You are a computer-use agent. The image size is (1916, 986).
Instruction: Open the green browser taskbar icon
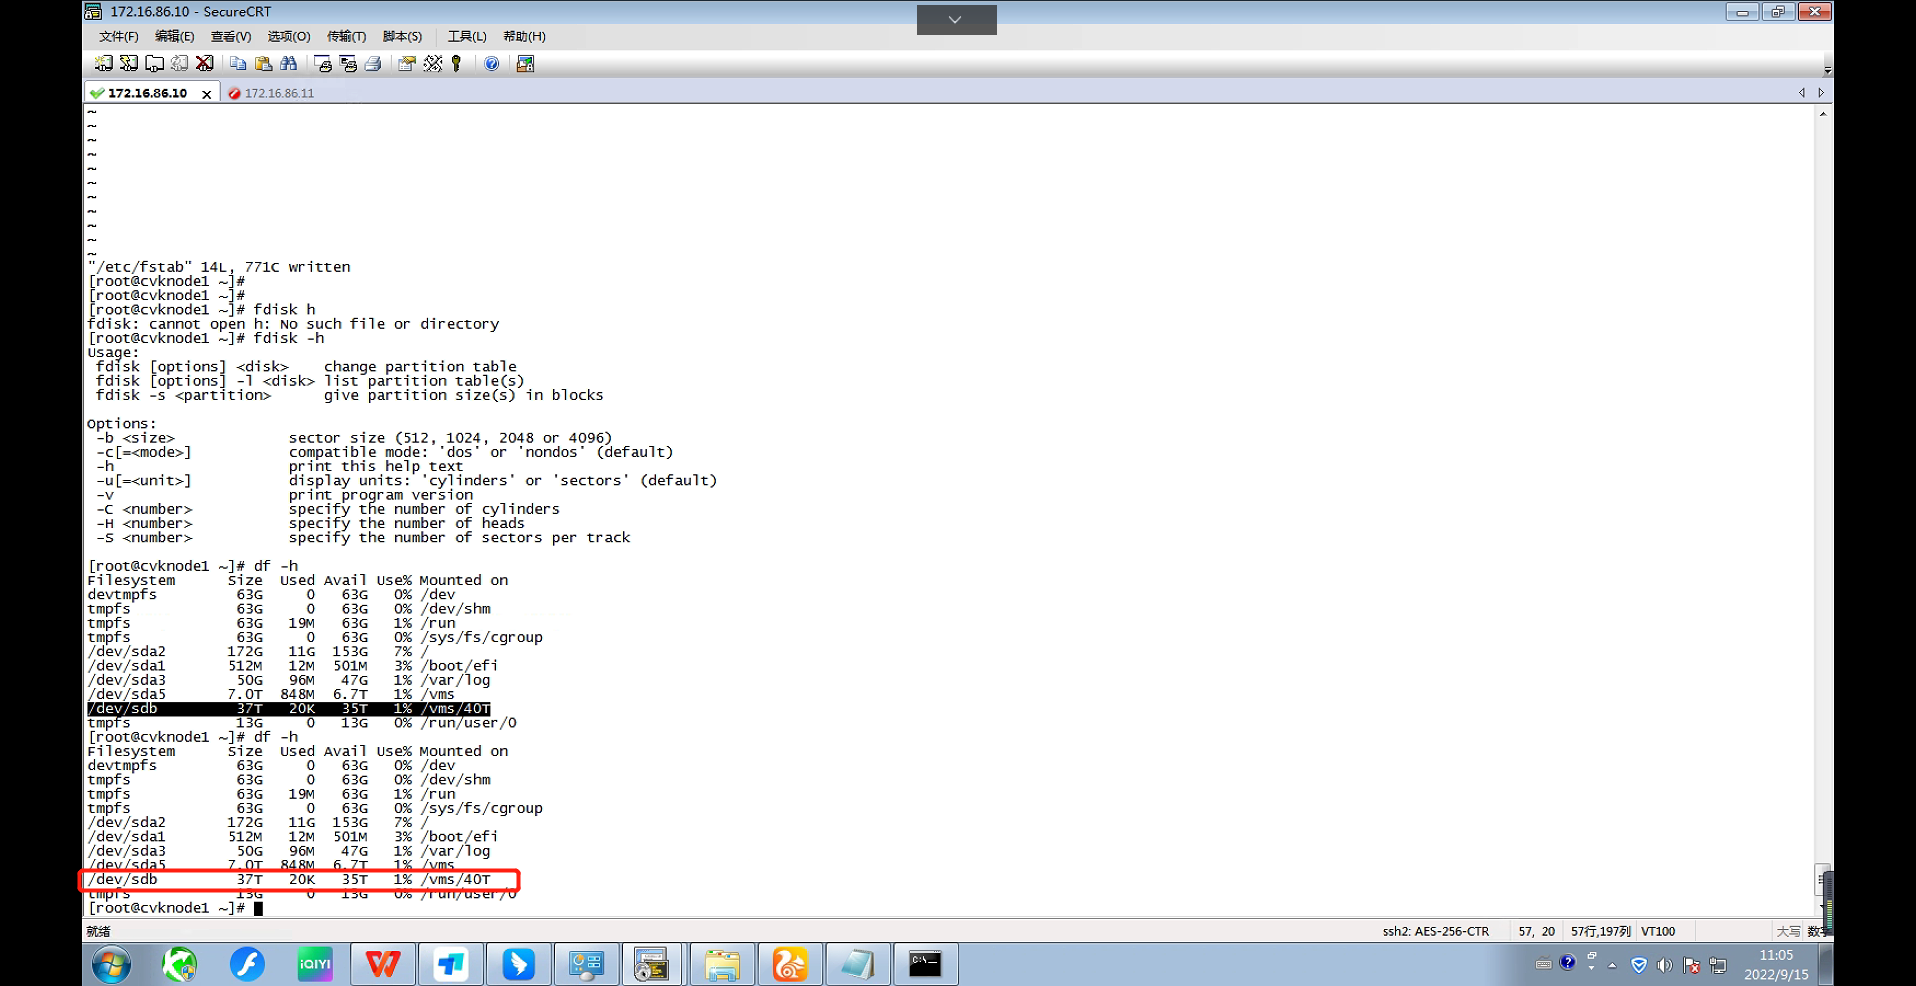[x=180, y=964]
